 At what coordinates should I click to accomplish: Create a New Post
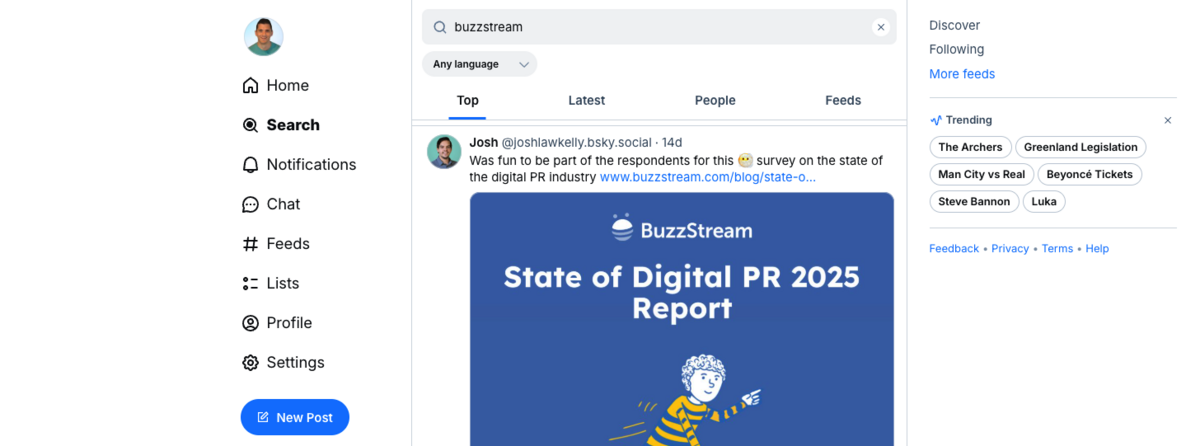[x=295, y=417]
